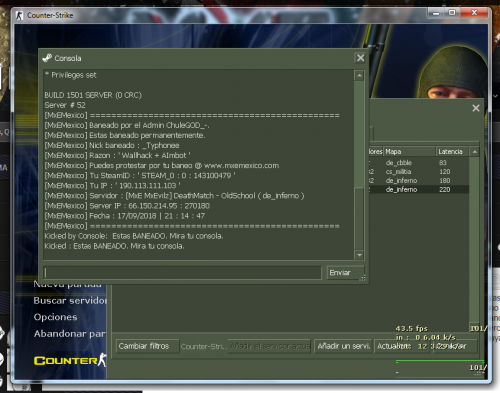
Task: Click the server list scroll up arrow
Action: click(474, 152)
